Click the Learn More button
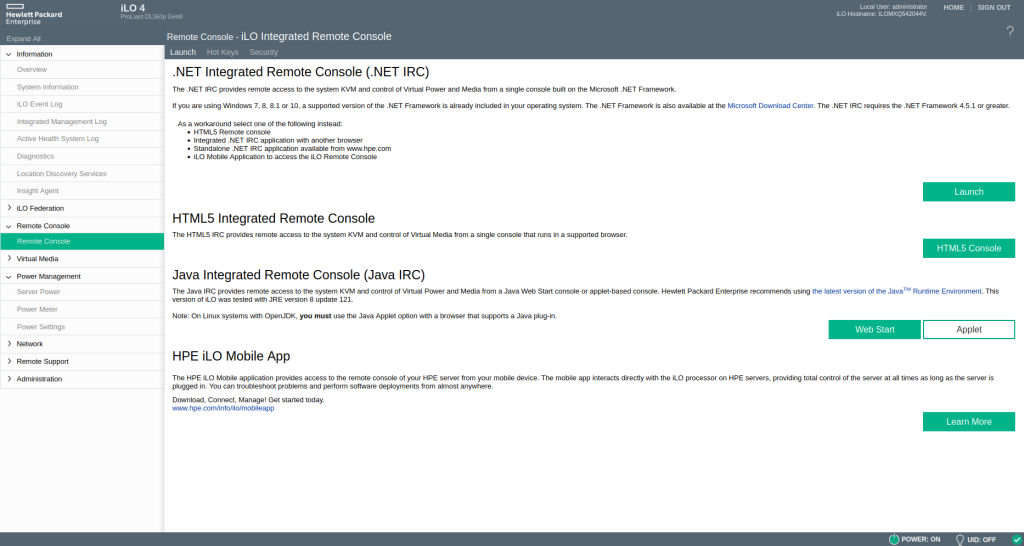Screen dimensions: 1024x546 [x=968, y=422]
